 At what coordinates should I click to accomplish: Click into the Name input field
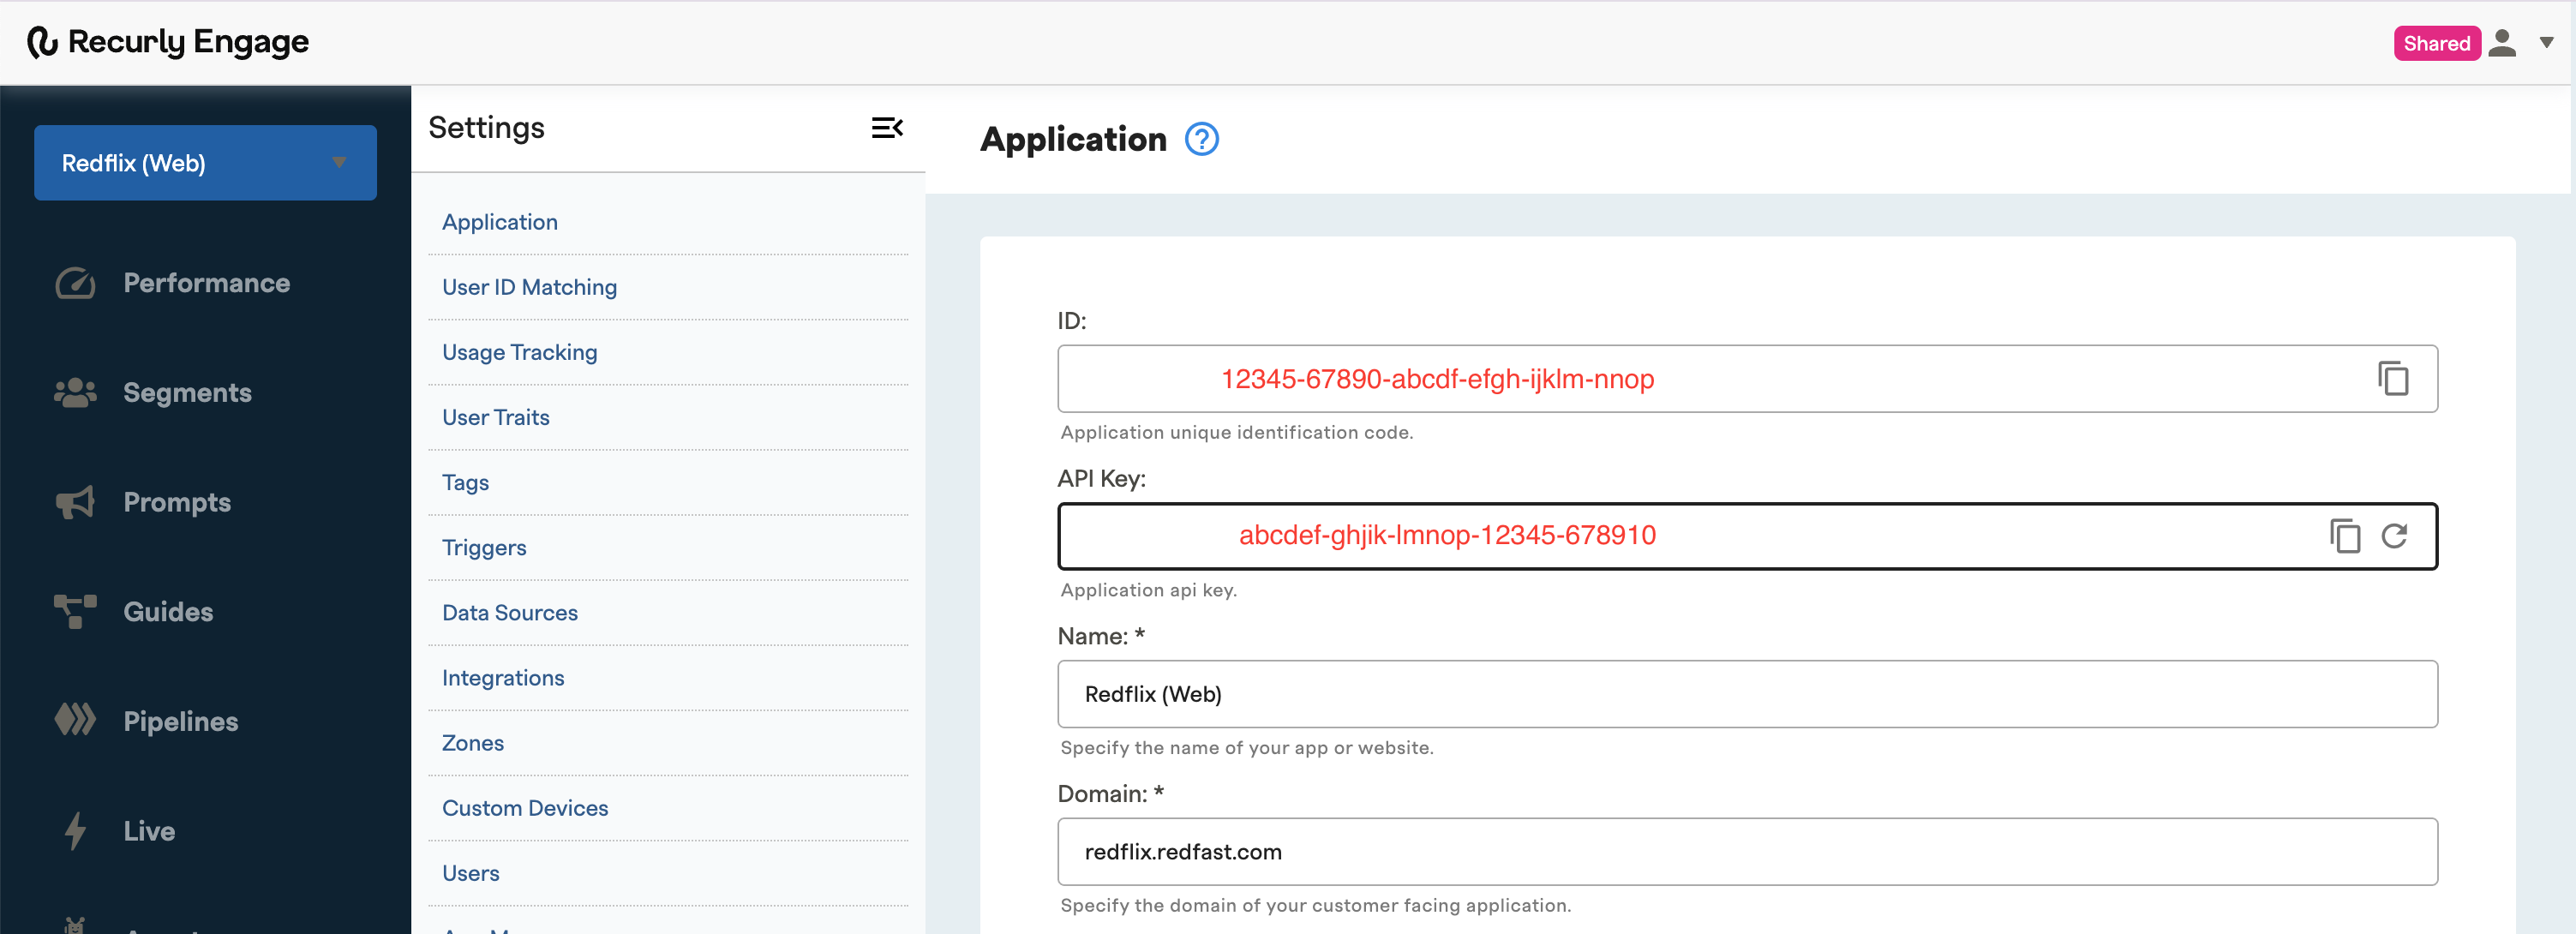1746,694
